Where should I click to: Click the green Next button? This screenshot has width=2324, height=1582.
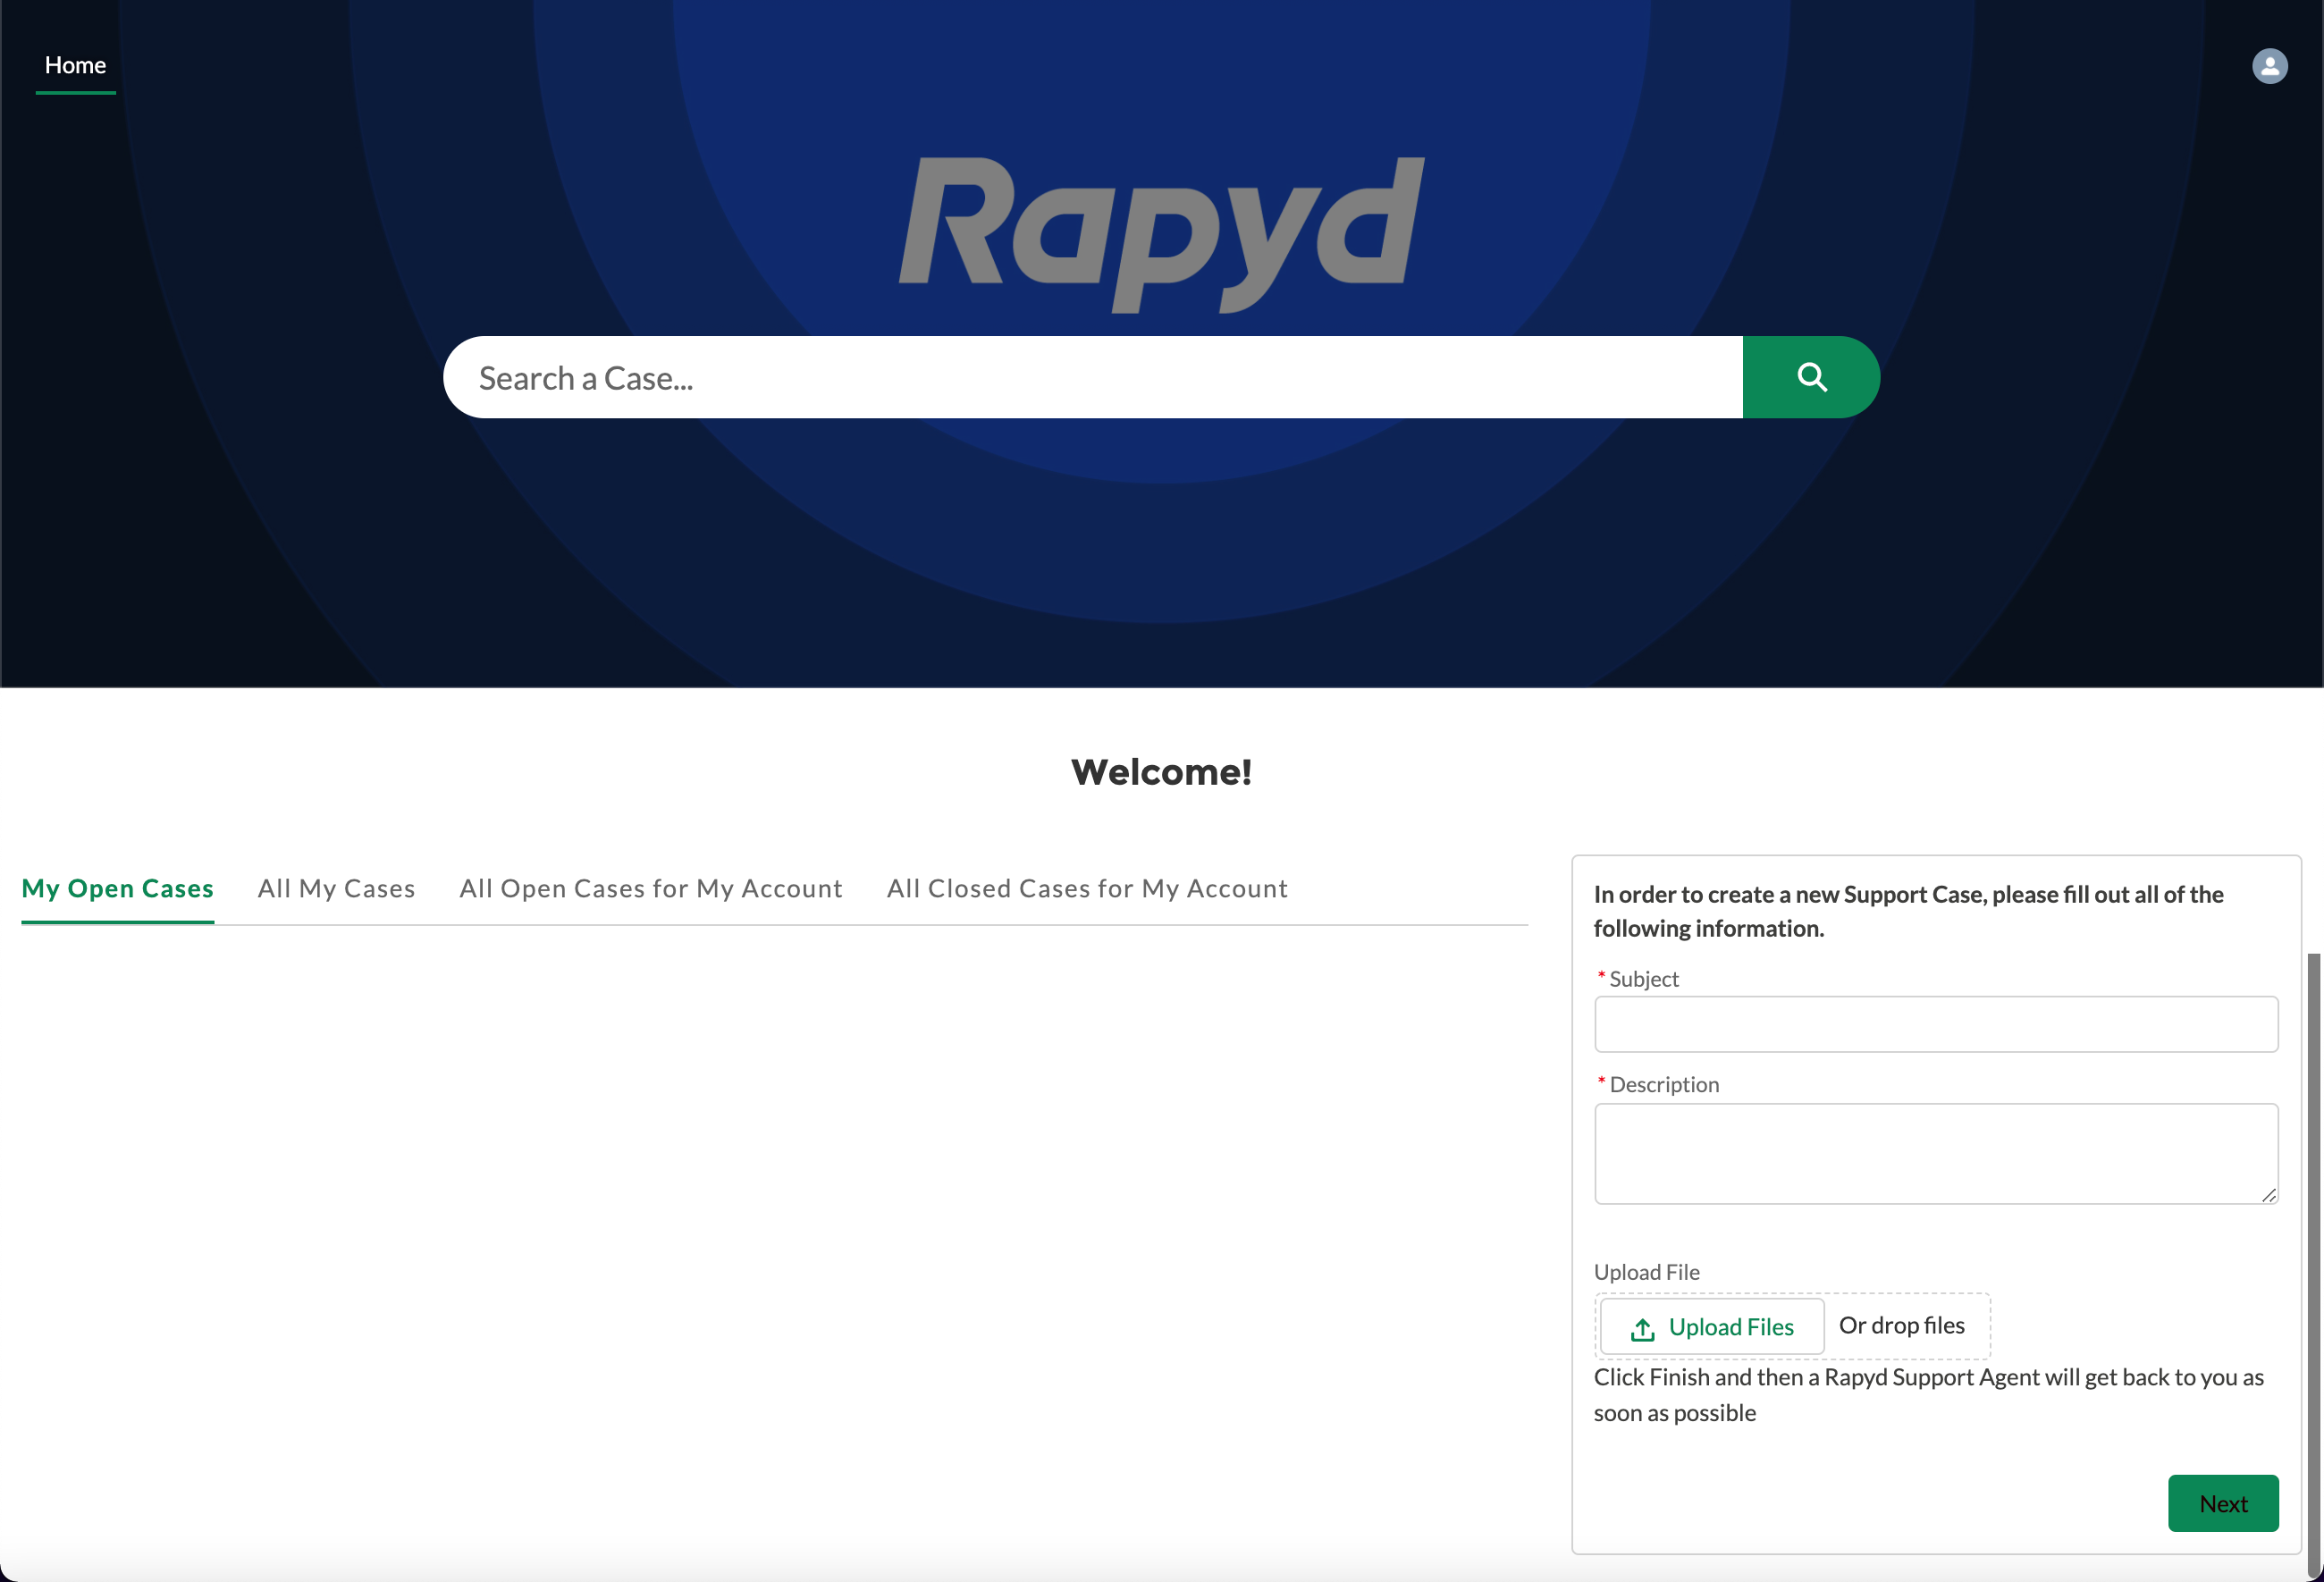2222,1503
